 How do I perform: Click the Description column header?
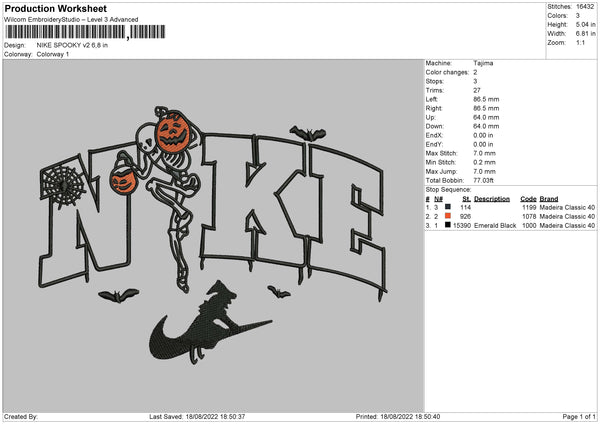point(492,199)
